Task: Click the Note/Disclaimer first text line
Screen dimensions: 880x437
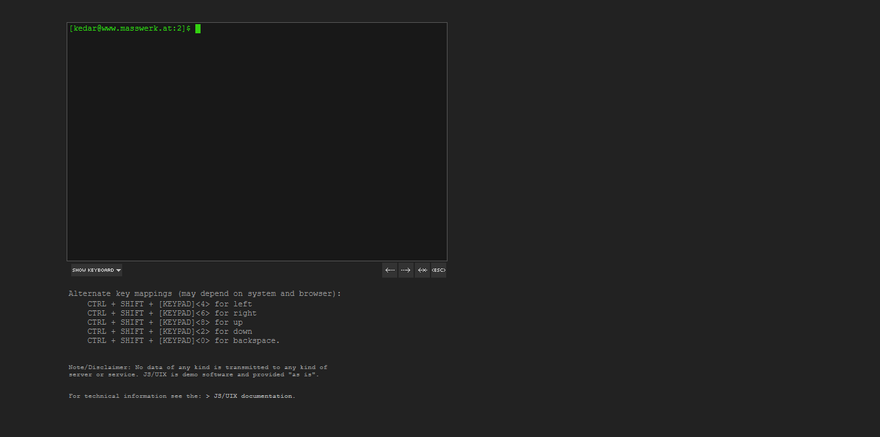Action: point(197,367)
